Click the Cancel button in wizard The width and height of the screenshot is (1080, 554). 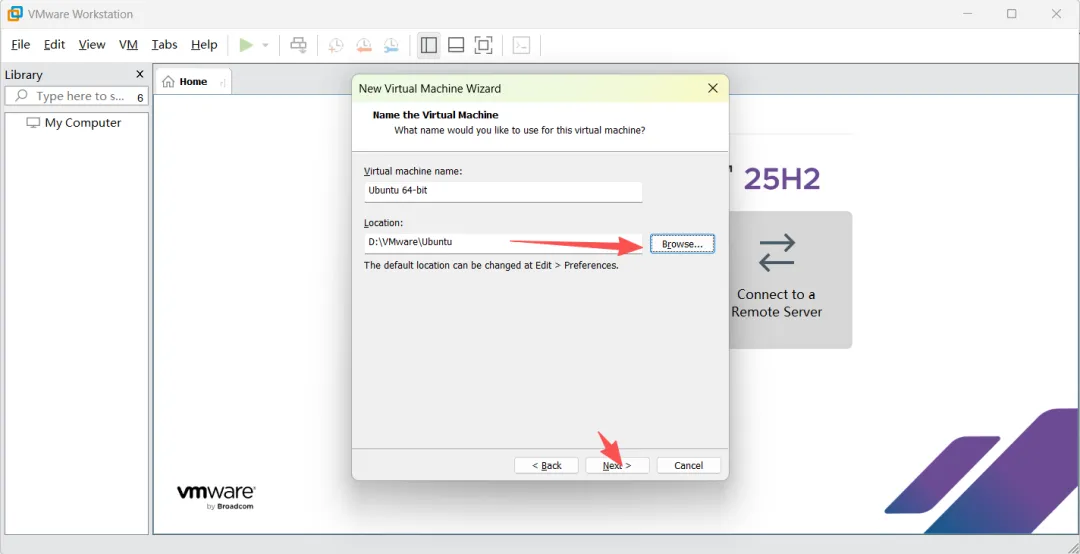(x=689, y=465)
